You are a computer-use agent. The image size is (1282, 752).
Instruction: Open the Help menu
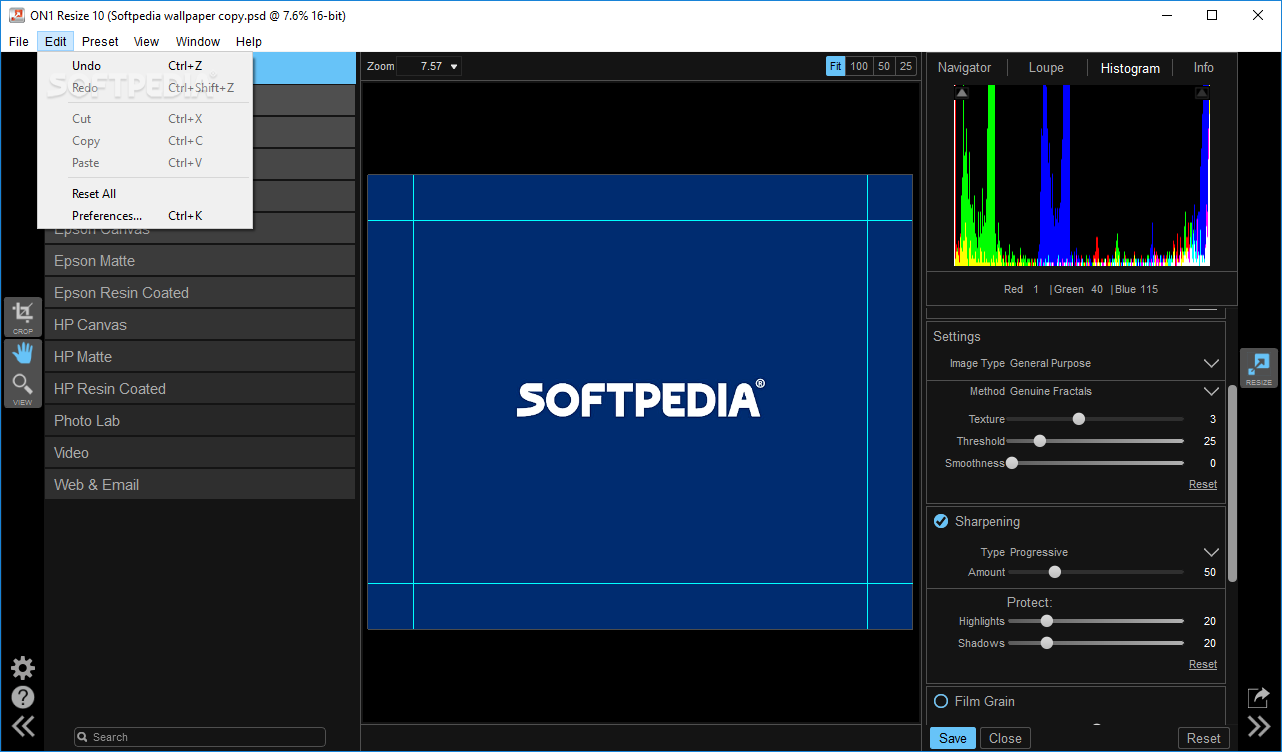249,41
